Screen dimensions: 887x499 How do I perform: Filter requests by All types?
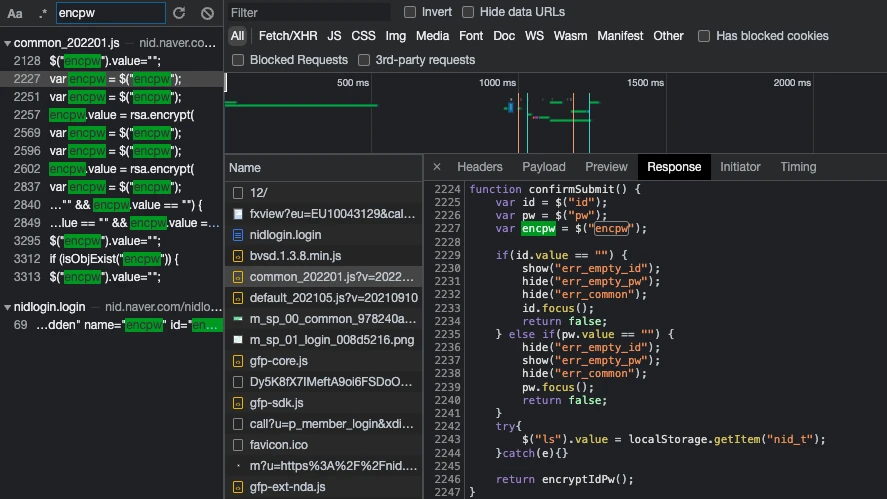coord(238,36)
